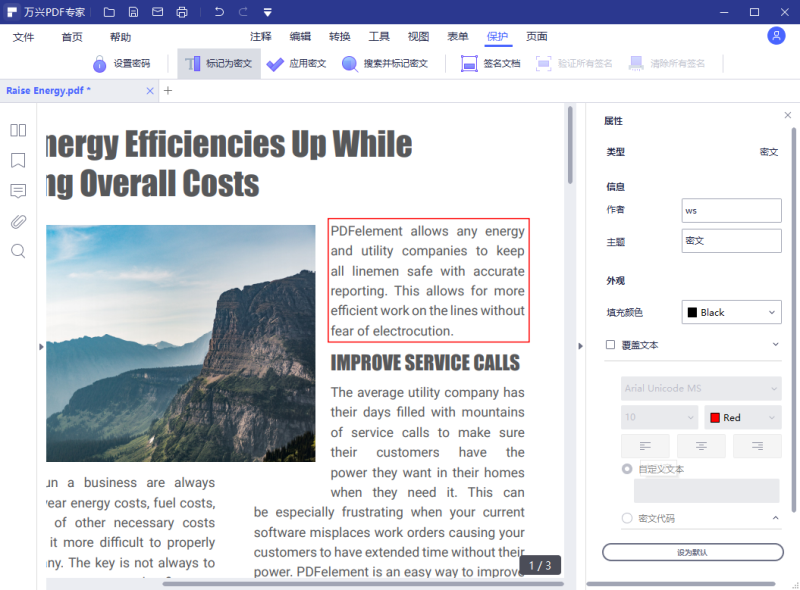Click the email envelope icon

coord(158,12)
